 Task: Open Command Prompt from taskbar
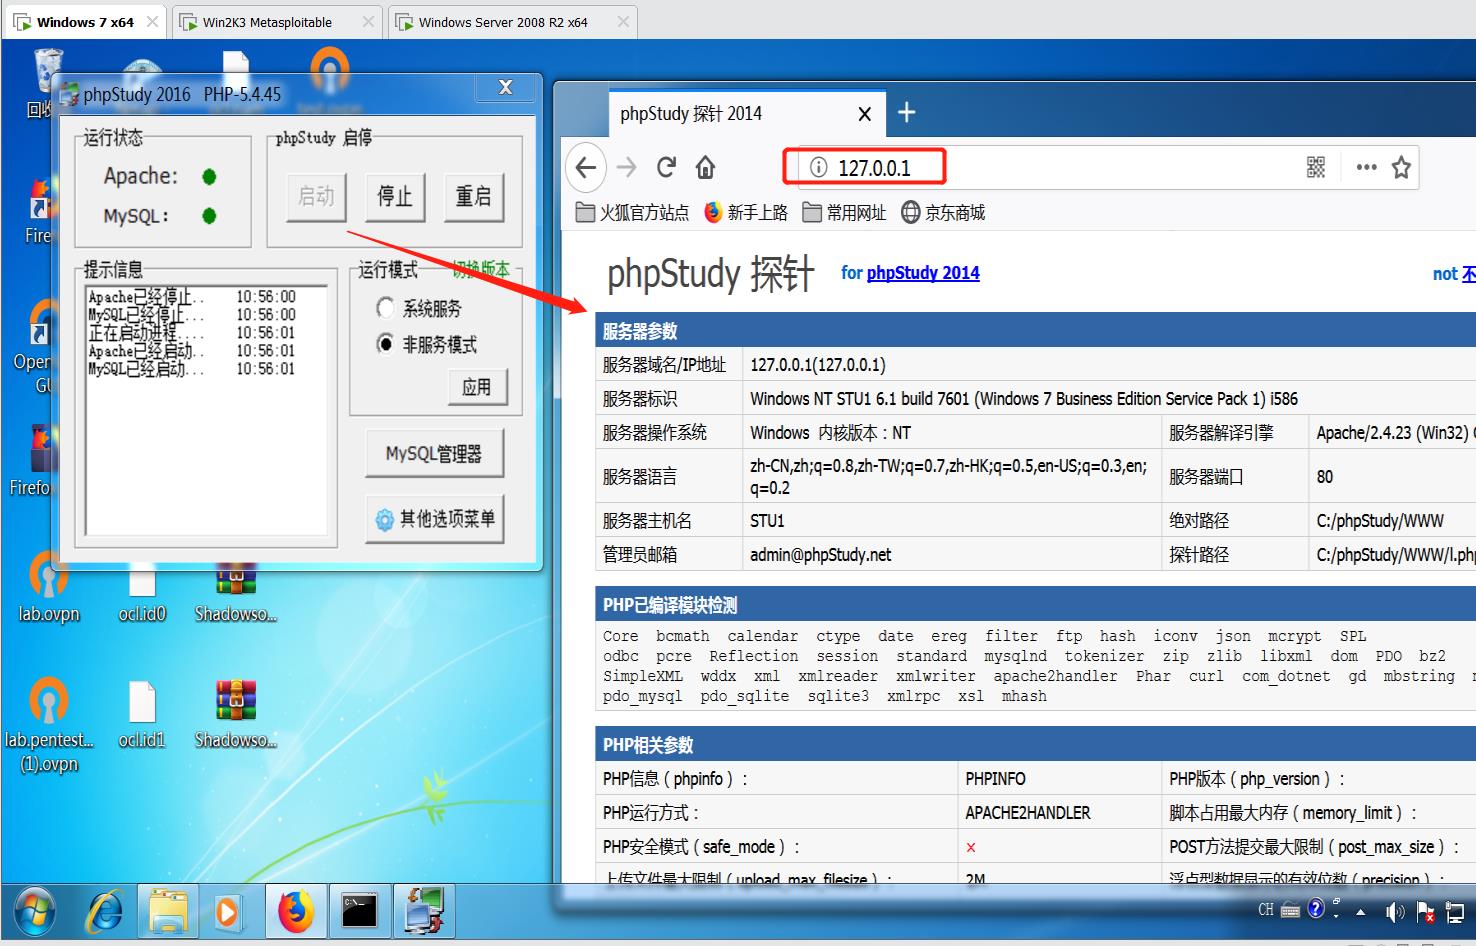[359, 912]
